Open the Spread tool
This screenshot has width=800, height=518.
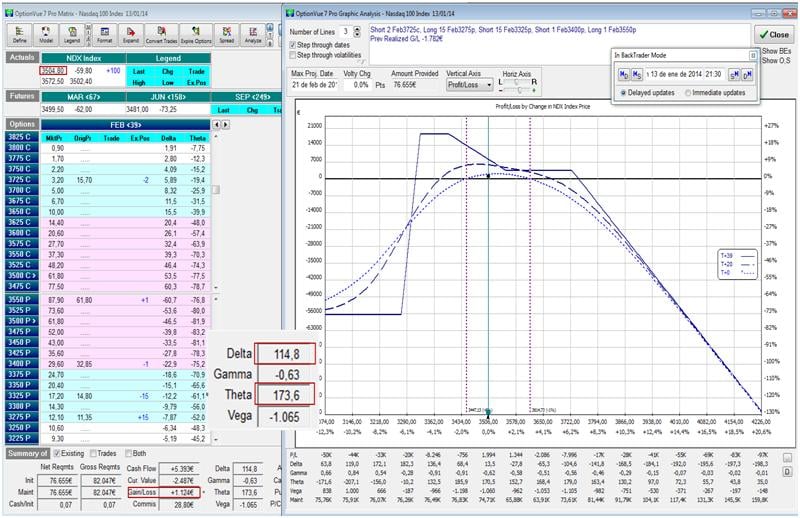pyautogui.click(x=227, y=34)
